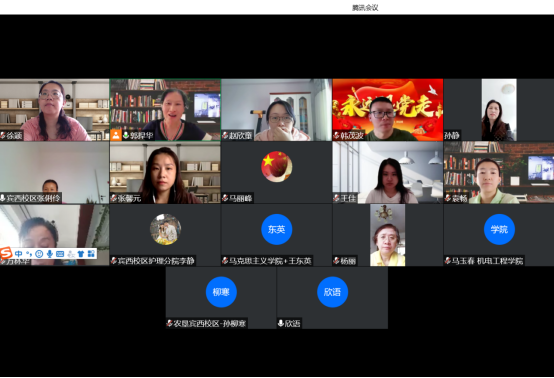Click the microphone icon beside 欣语
Screen dimensions: 554x378
point(281,323)
